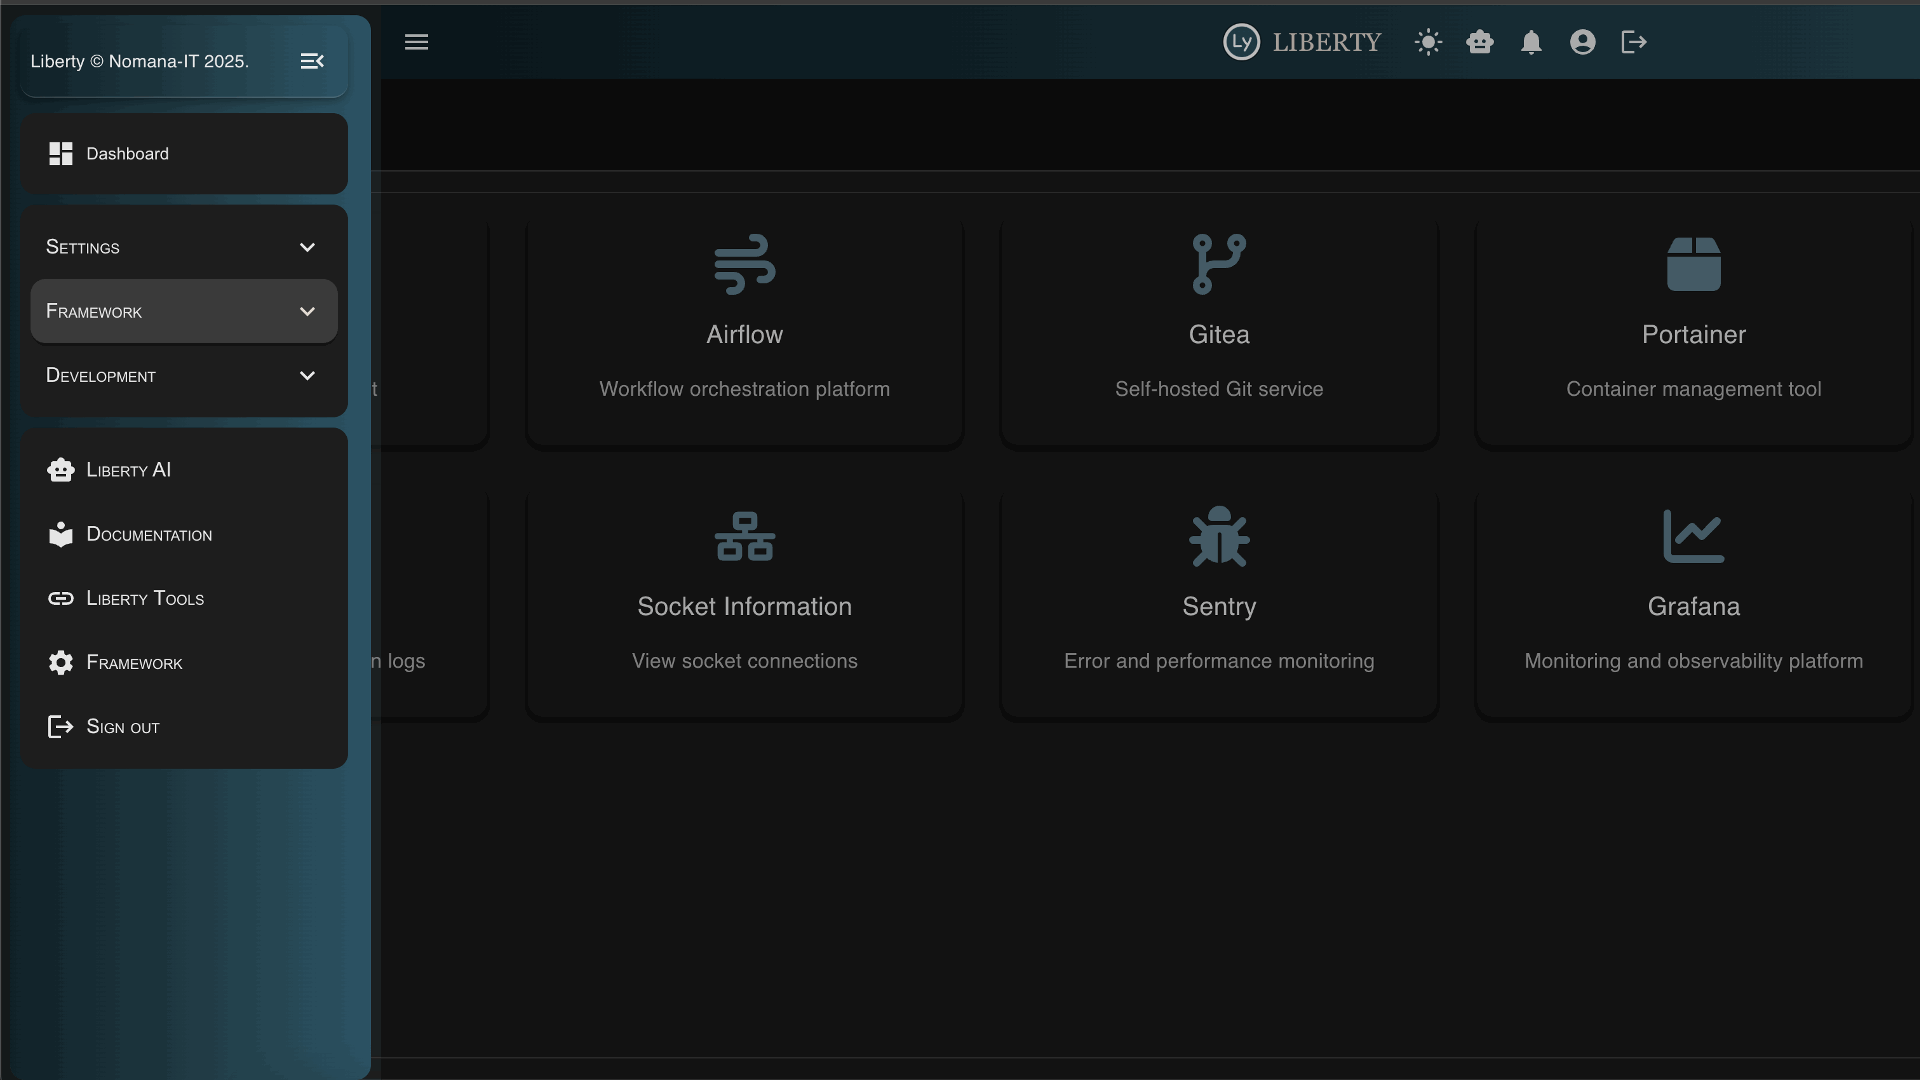Open the Grafana card
The height and width of the screenshot is (1080, 1920).
tap(1693, 605)
